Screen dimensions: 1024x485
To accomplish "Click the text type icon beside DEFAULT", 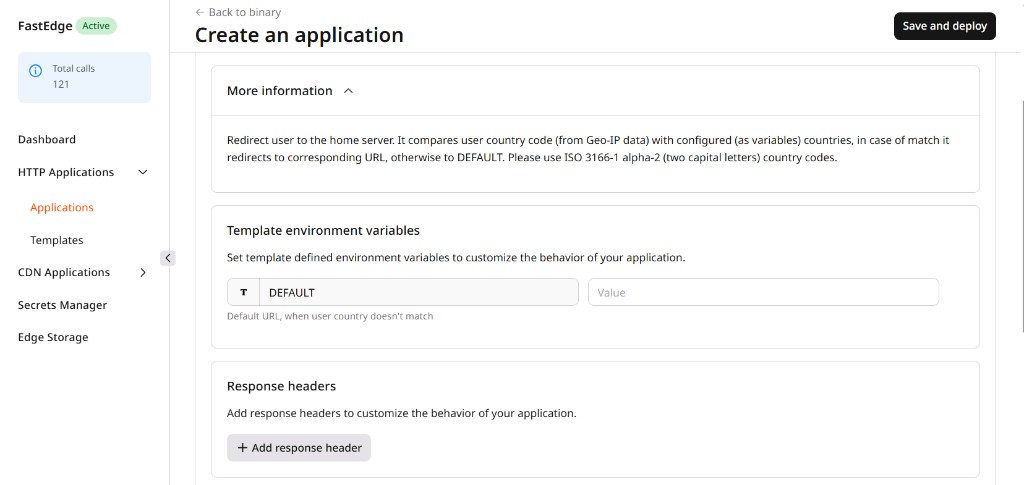I will pos(244,292).
